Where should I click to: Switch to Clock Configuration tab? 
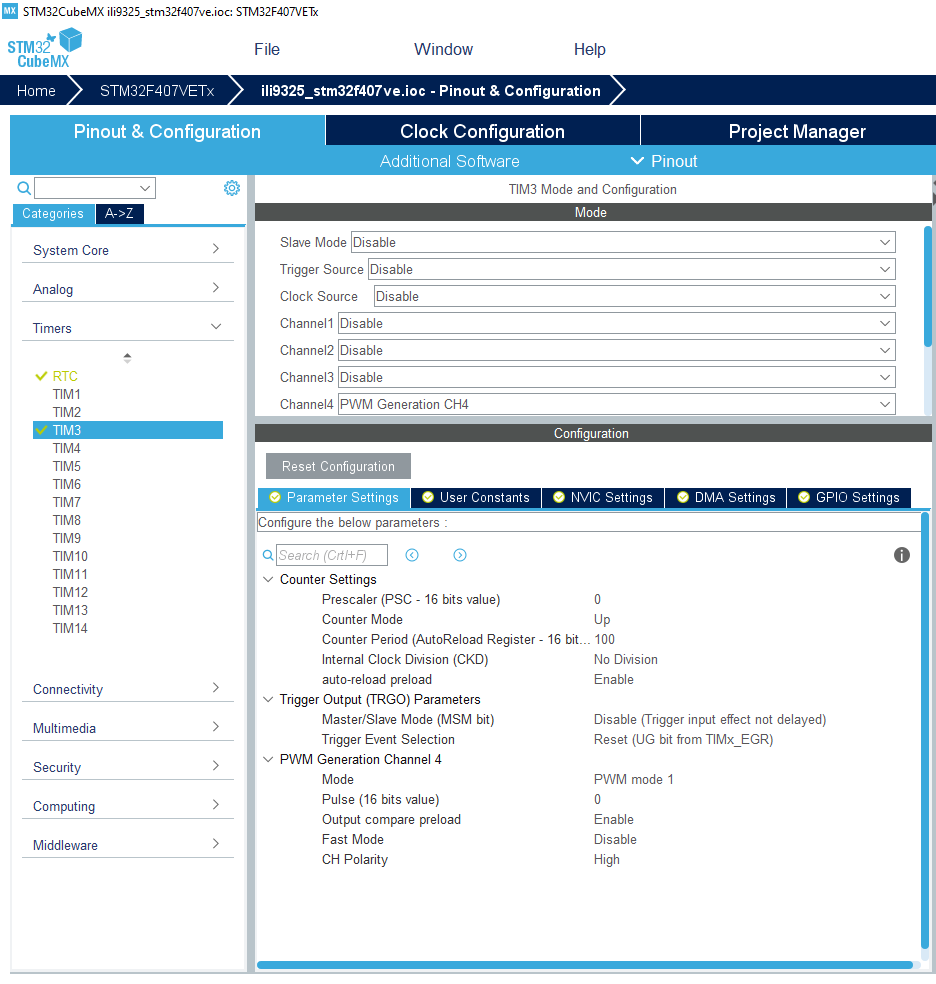click(482, 131)
